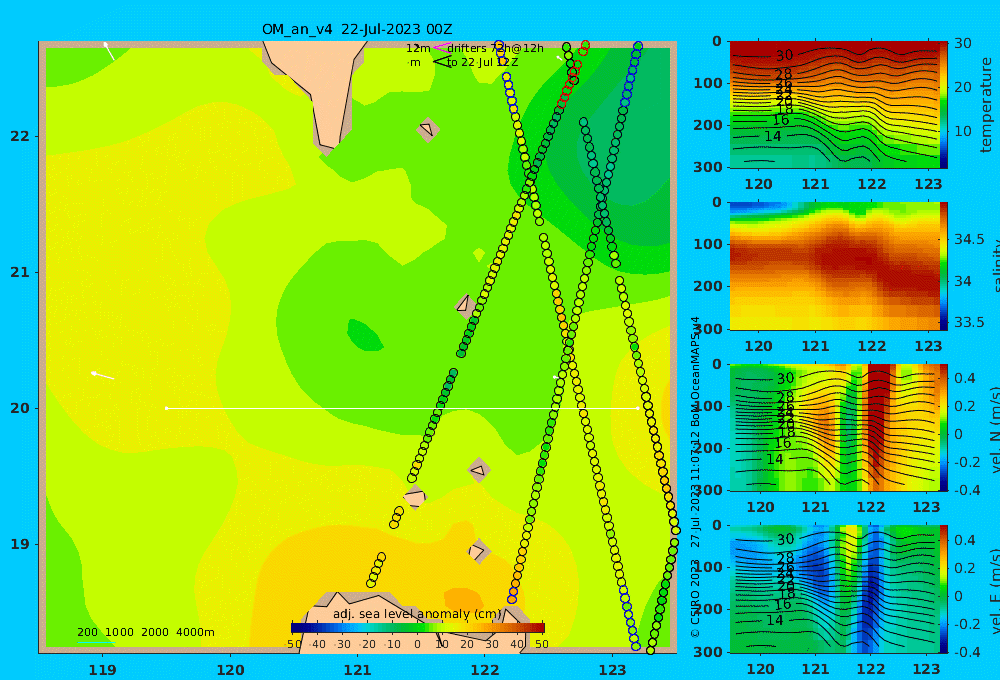Click the white arrow near 20°N 119°E
The image size is (1000, 680).
[102, 375]
